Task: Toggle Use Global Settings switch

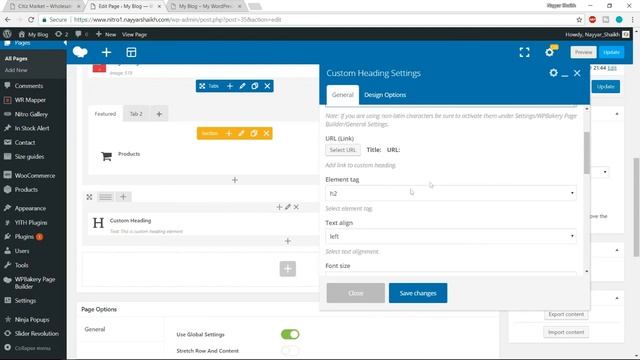Action: coord(290,334)
